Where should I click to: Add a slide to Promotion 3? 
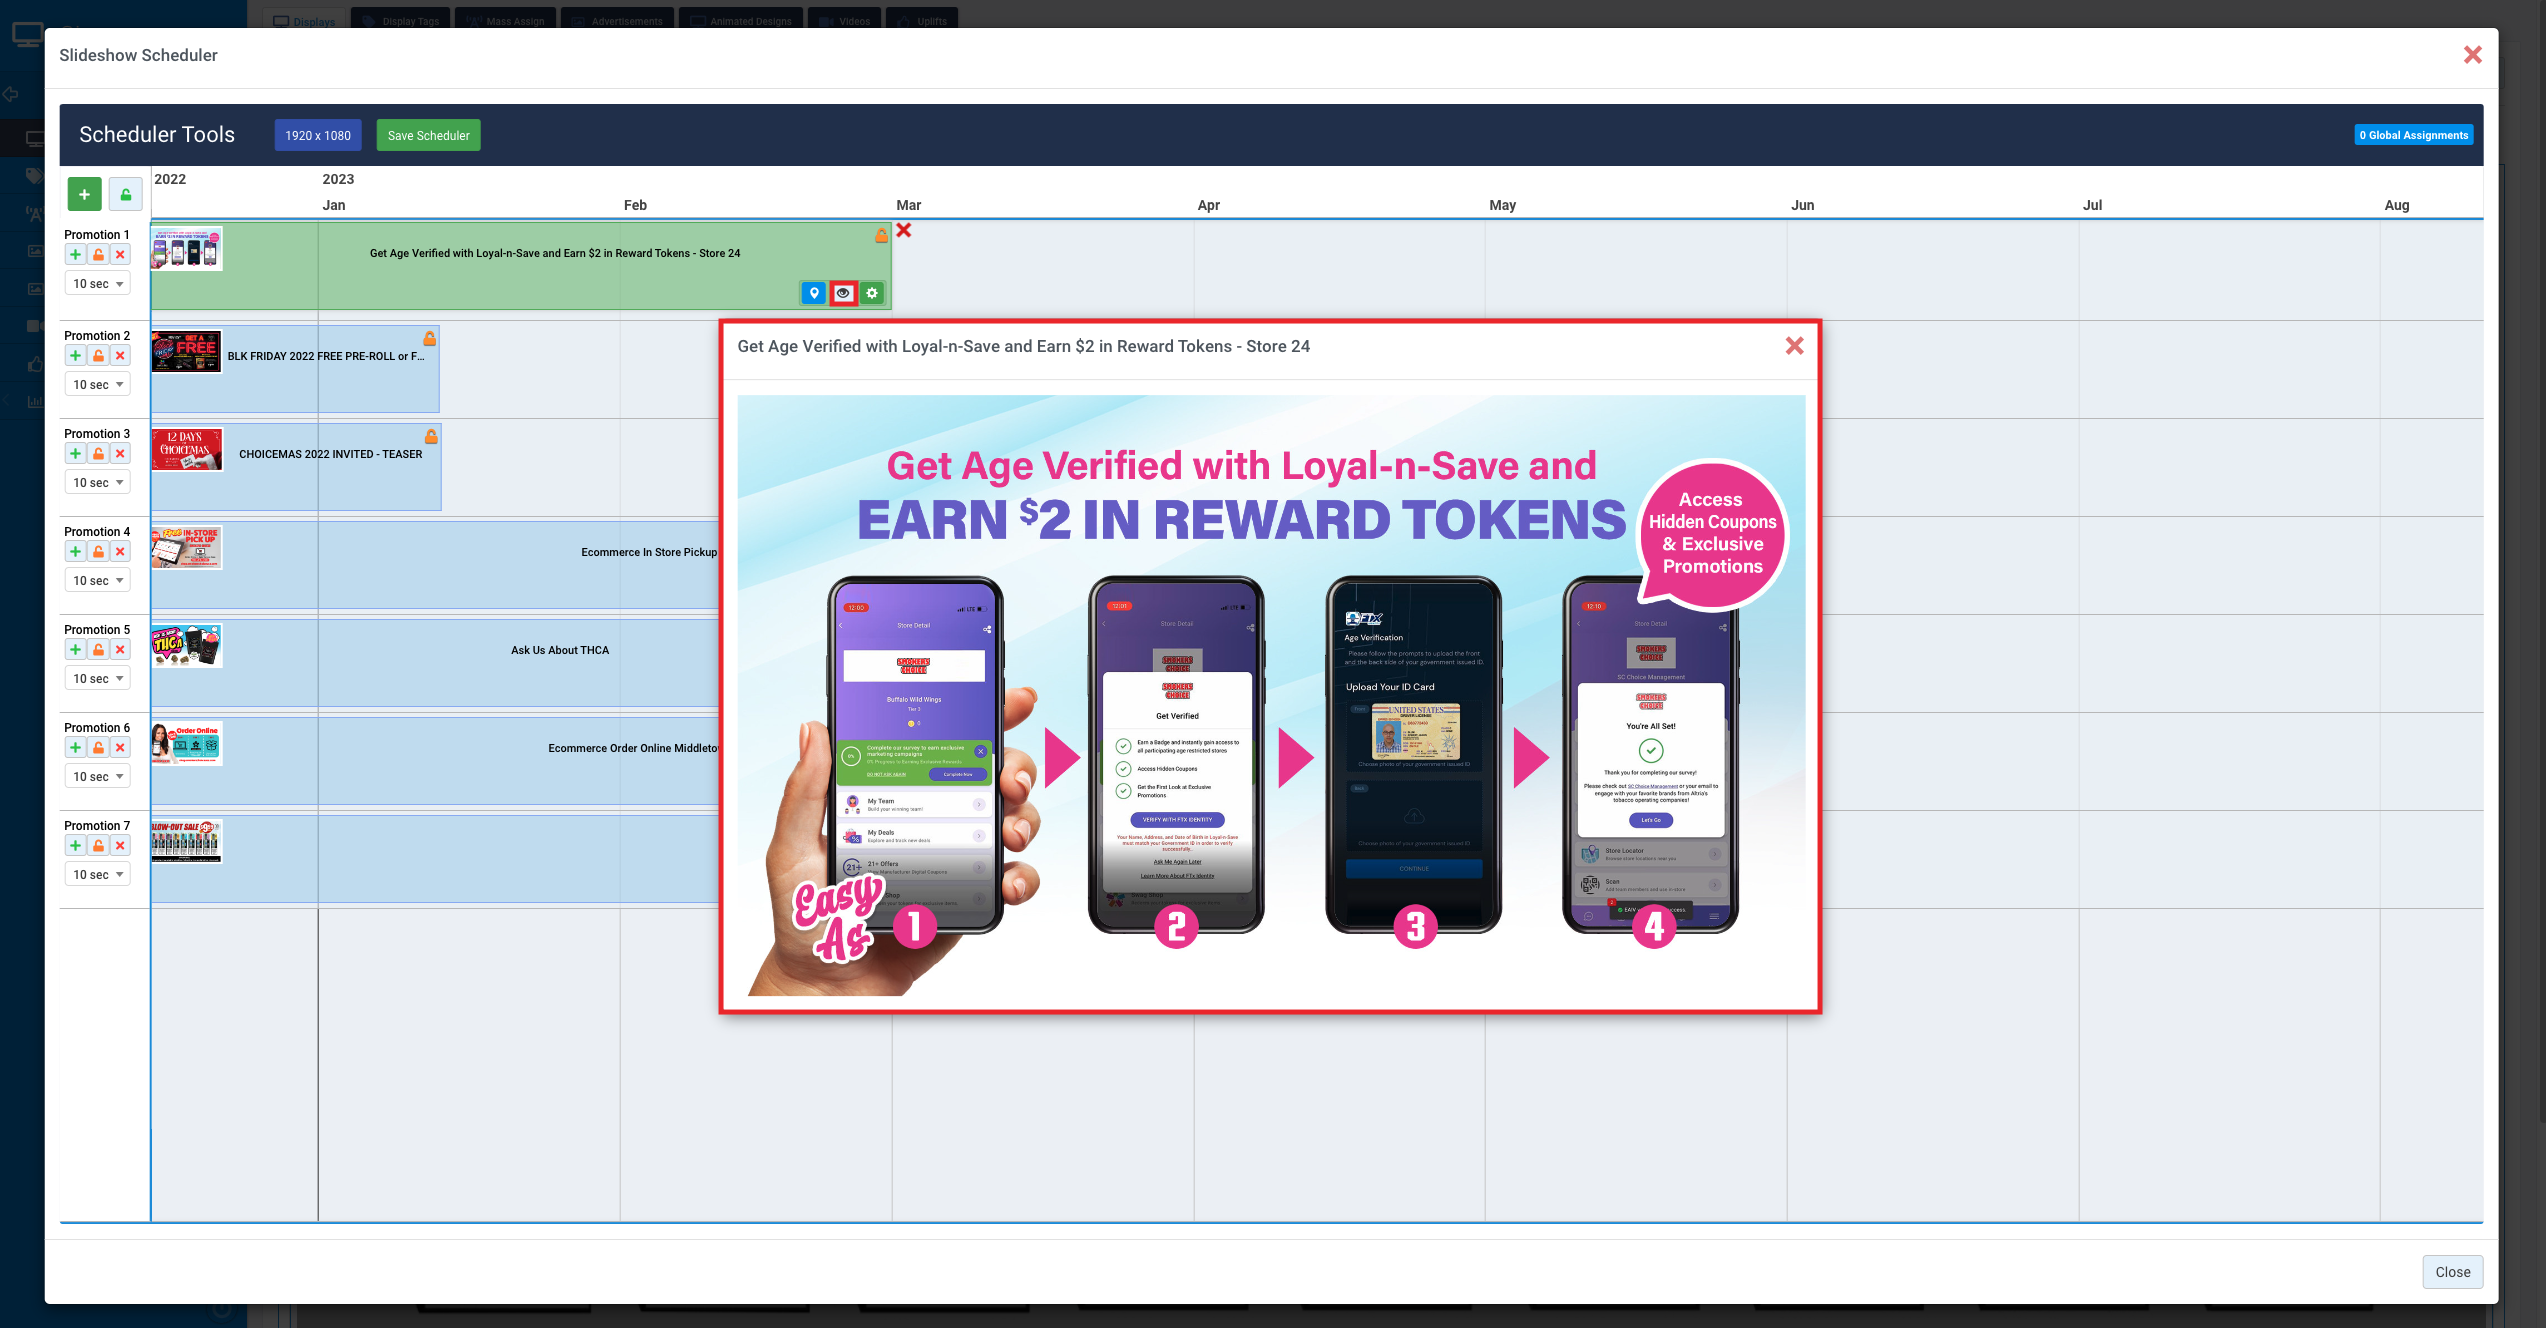pyautogui.click(x=76, y=453)
